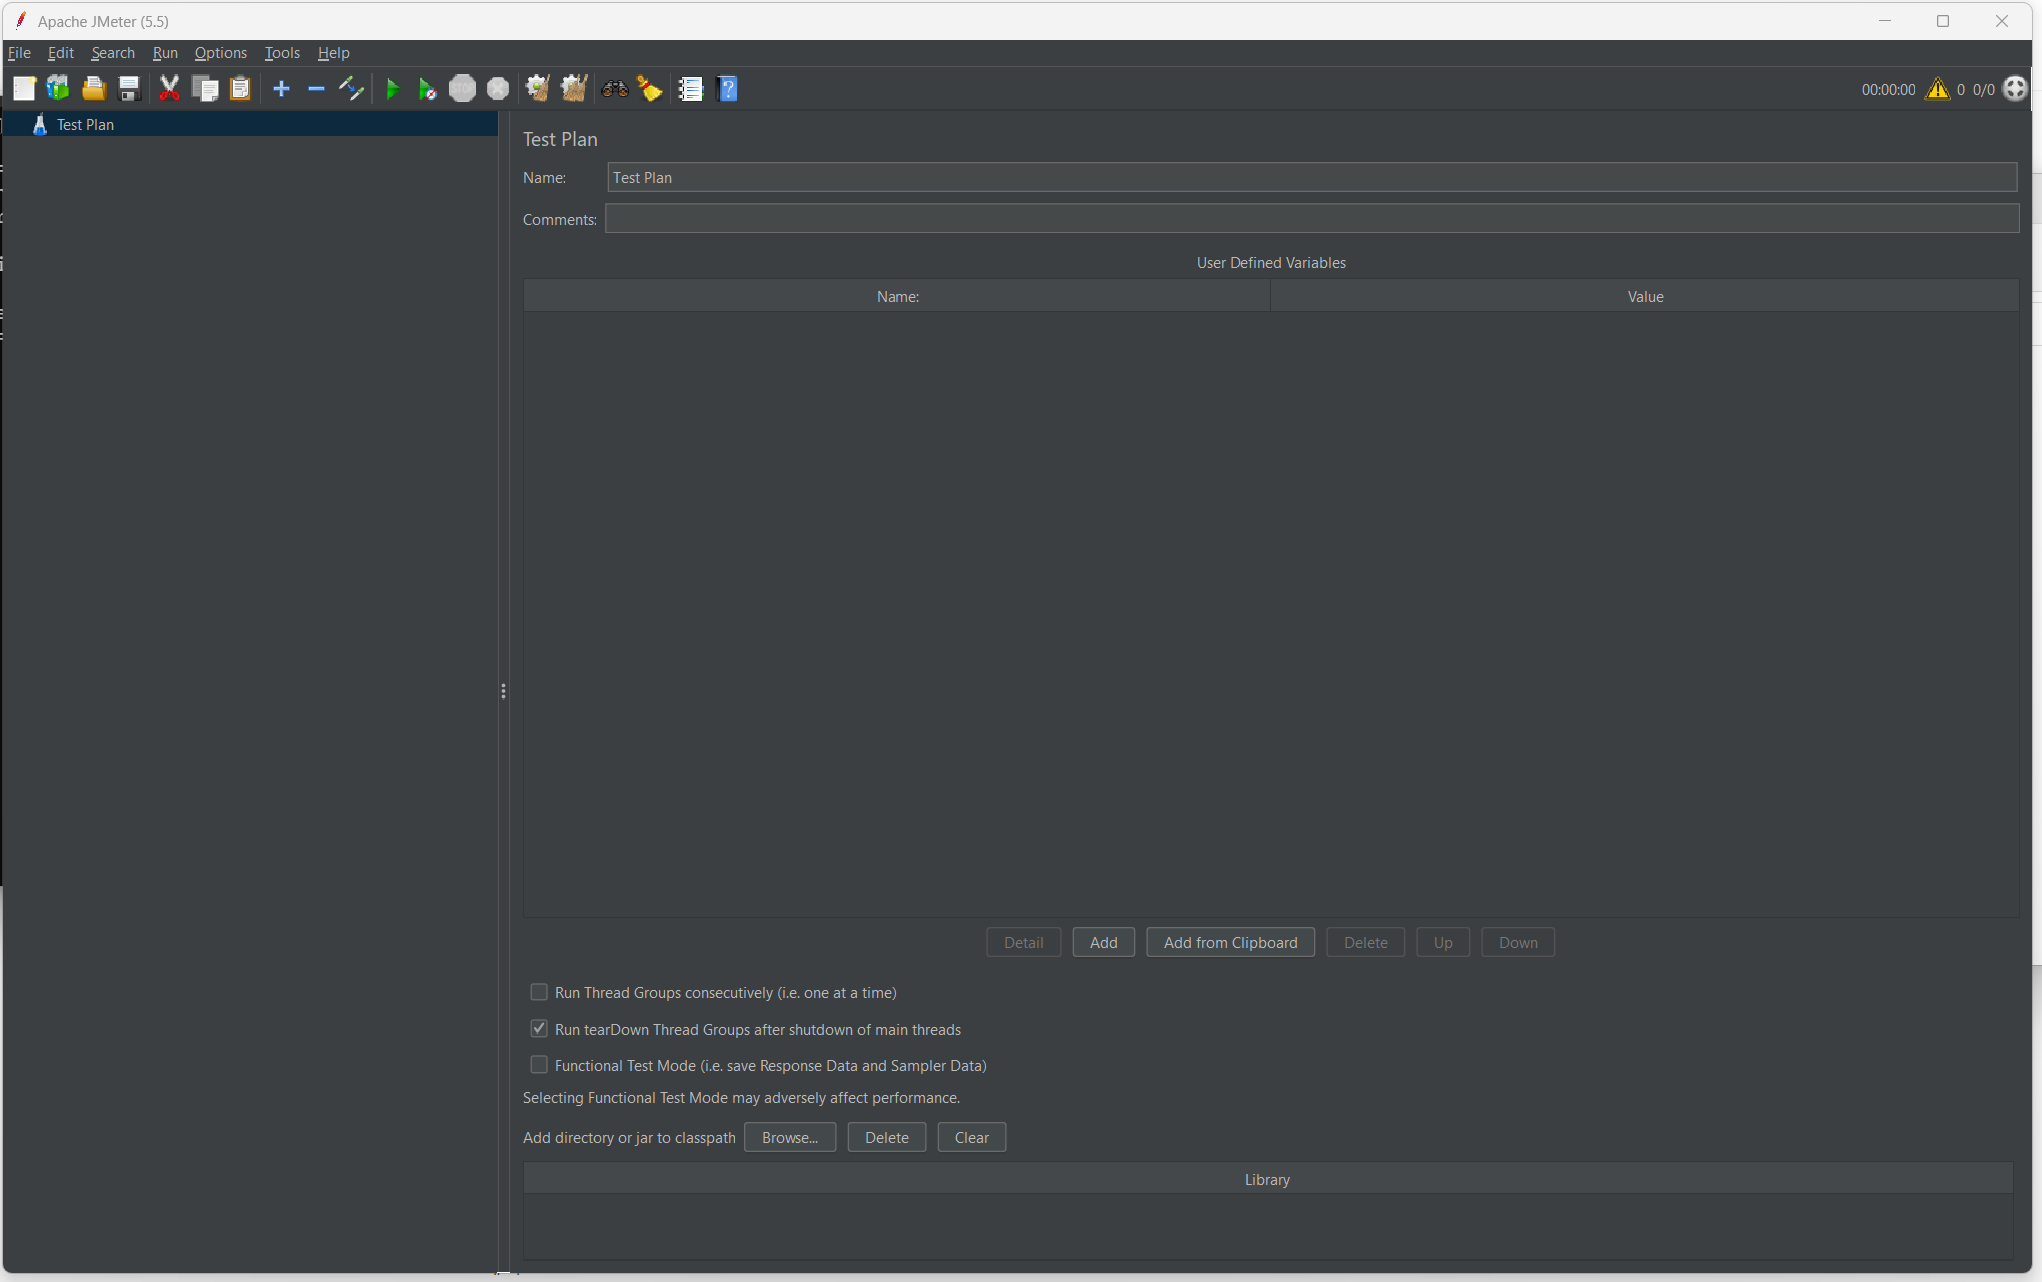
Task: Click the Name: column header
Action: tap(897, 296)
